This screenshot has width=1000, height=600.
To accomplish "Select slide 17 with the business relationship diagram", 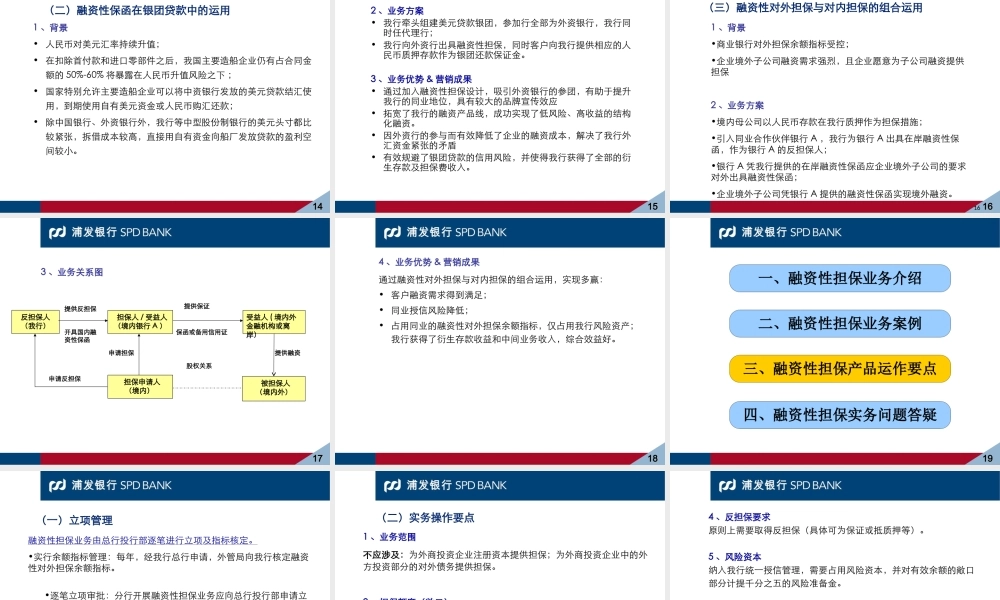I will click(x=165, y=341).
